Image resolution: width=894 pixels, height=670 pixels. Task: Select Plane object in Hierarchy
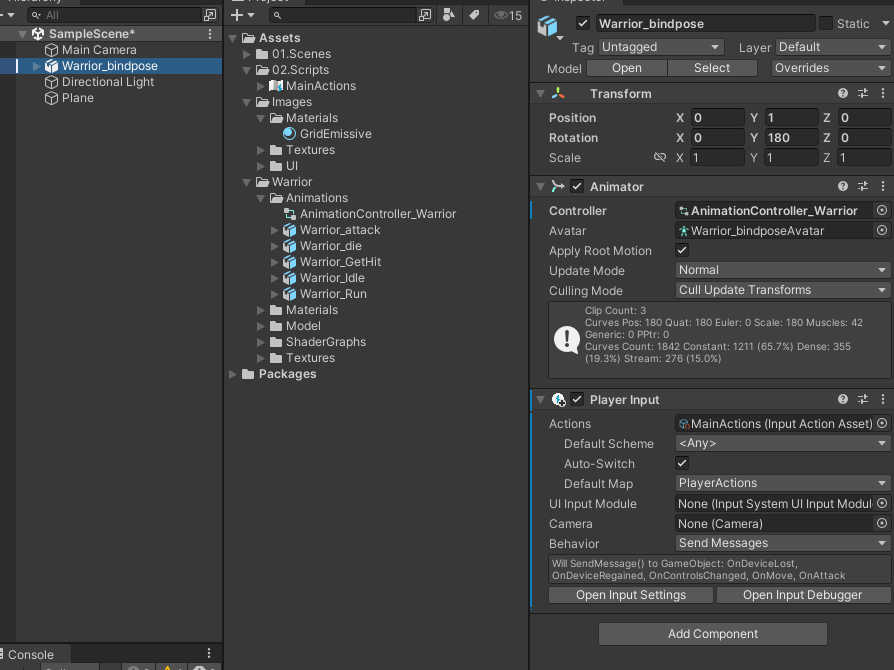tap(78, 98)
